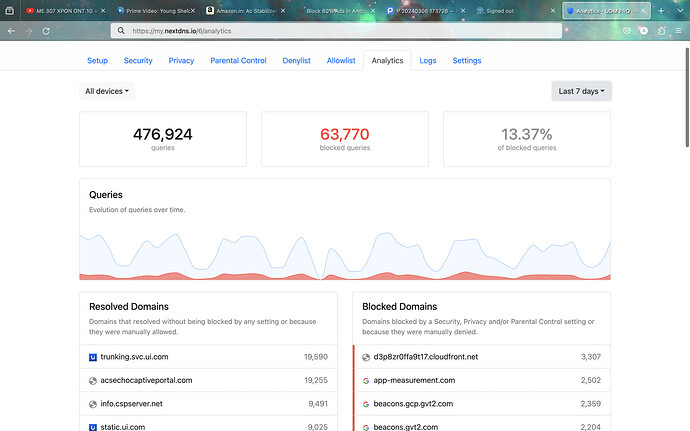Open the Setup section
The height and width of the screenshot is (431, 690).
(x=97, y=60)
